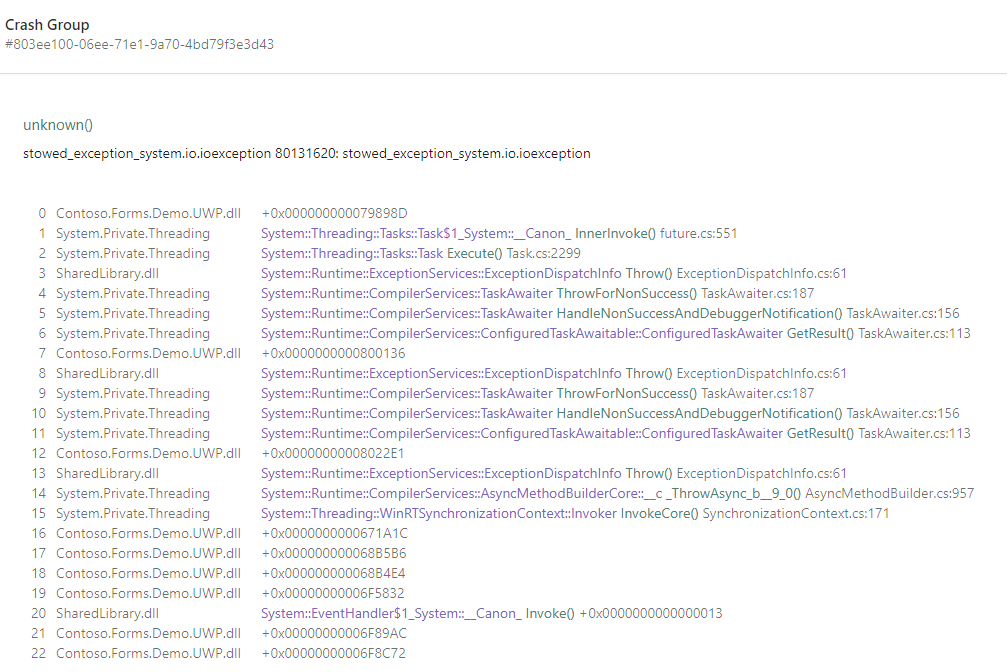Open frame 6 ConfiguredTaskAwaiter GetResult() link
Viewport: 1007px width, 672px height.
pos(616,333)
